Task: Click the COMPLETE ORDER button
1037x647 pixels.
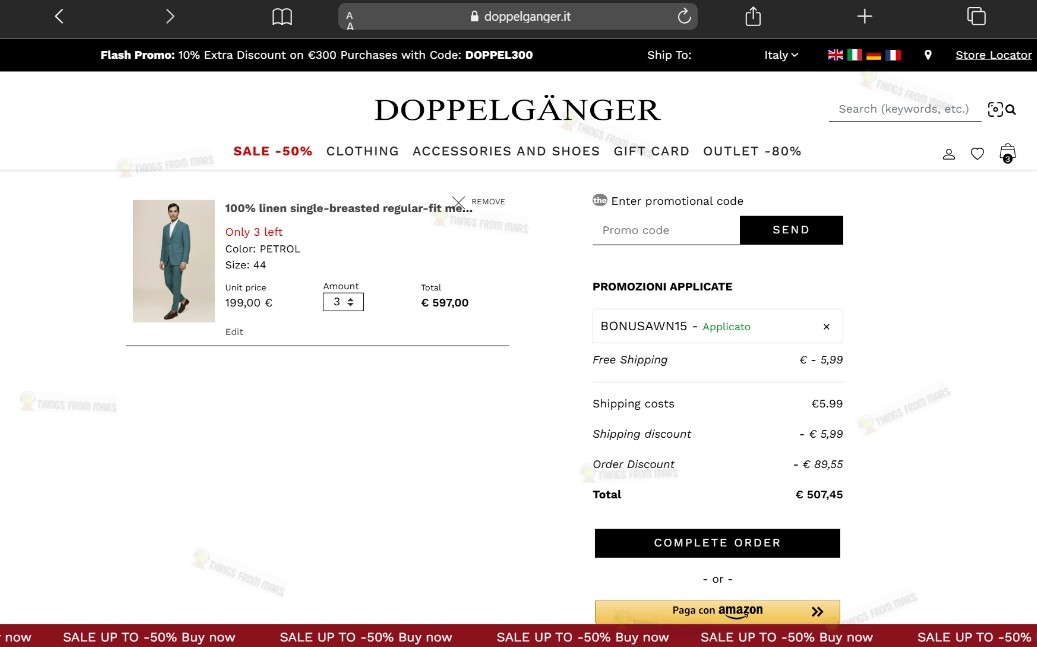Action: (x=717, y=543)
